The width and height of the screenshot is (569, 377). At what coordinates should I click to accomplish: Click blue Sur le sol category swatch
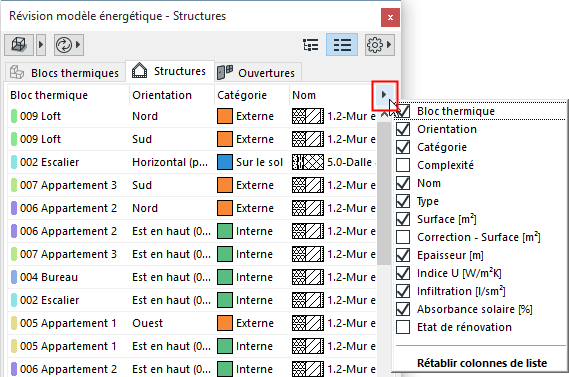pyautogui.click(x=225, y=162)
